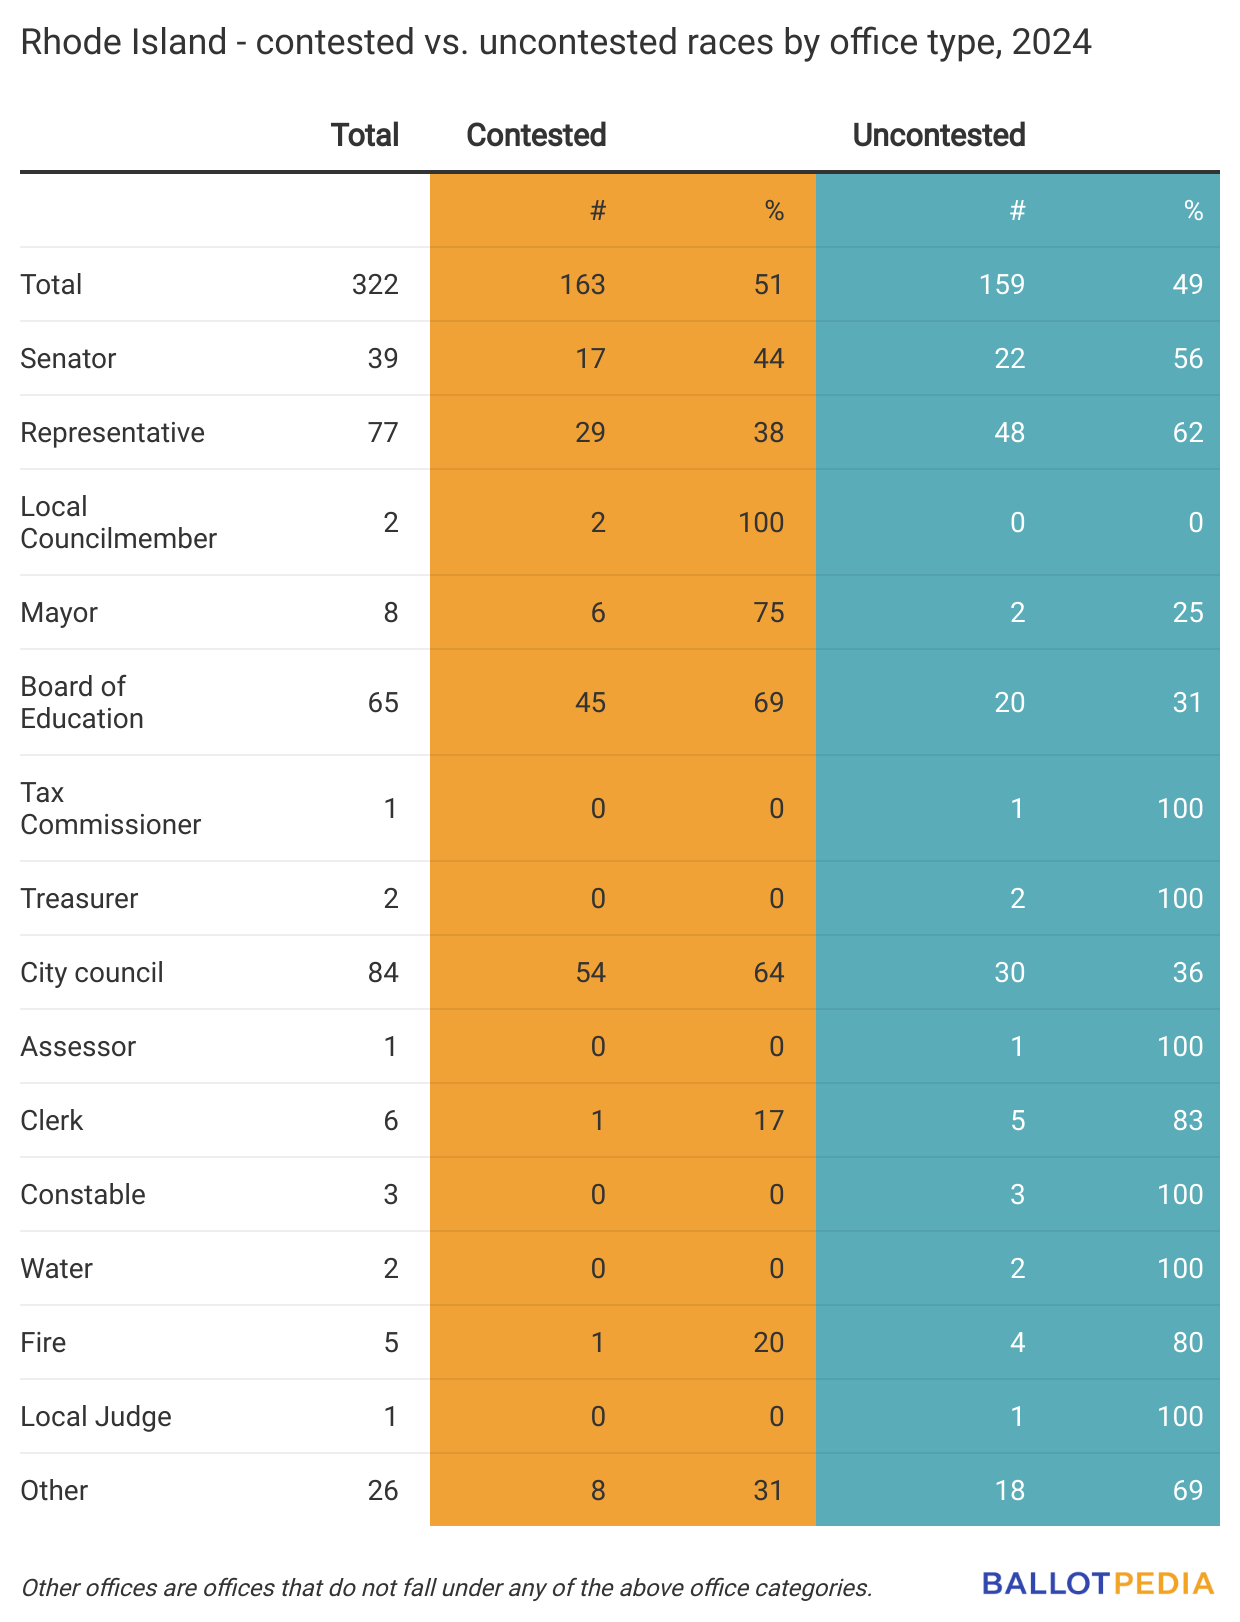Select the Senator row label
This screenshot has height=1622, width=1240.
coord(68,358)
